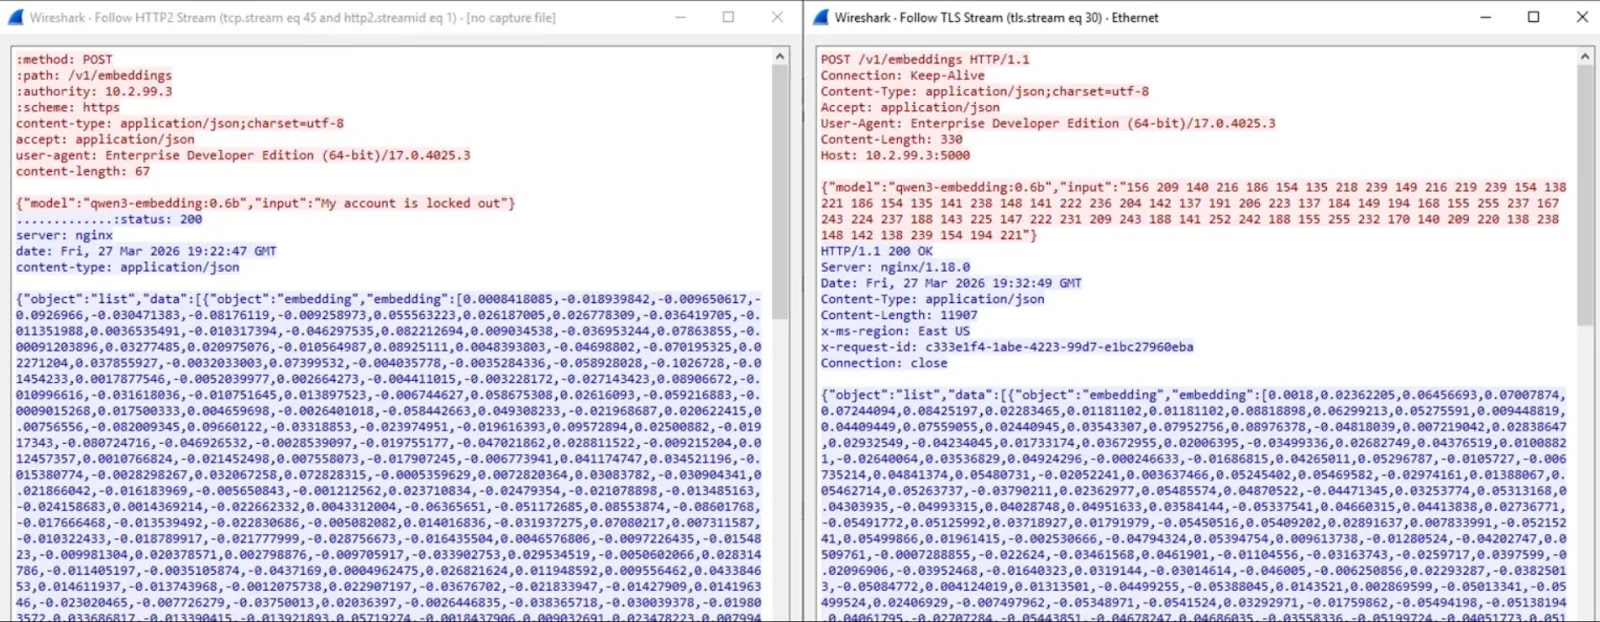Click the 'Content-Length: 11907' line
The height and width of the screenshot is (622, 1600).
tap(899, 315)
